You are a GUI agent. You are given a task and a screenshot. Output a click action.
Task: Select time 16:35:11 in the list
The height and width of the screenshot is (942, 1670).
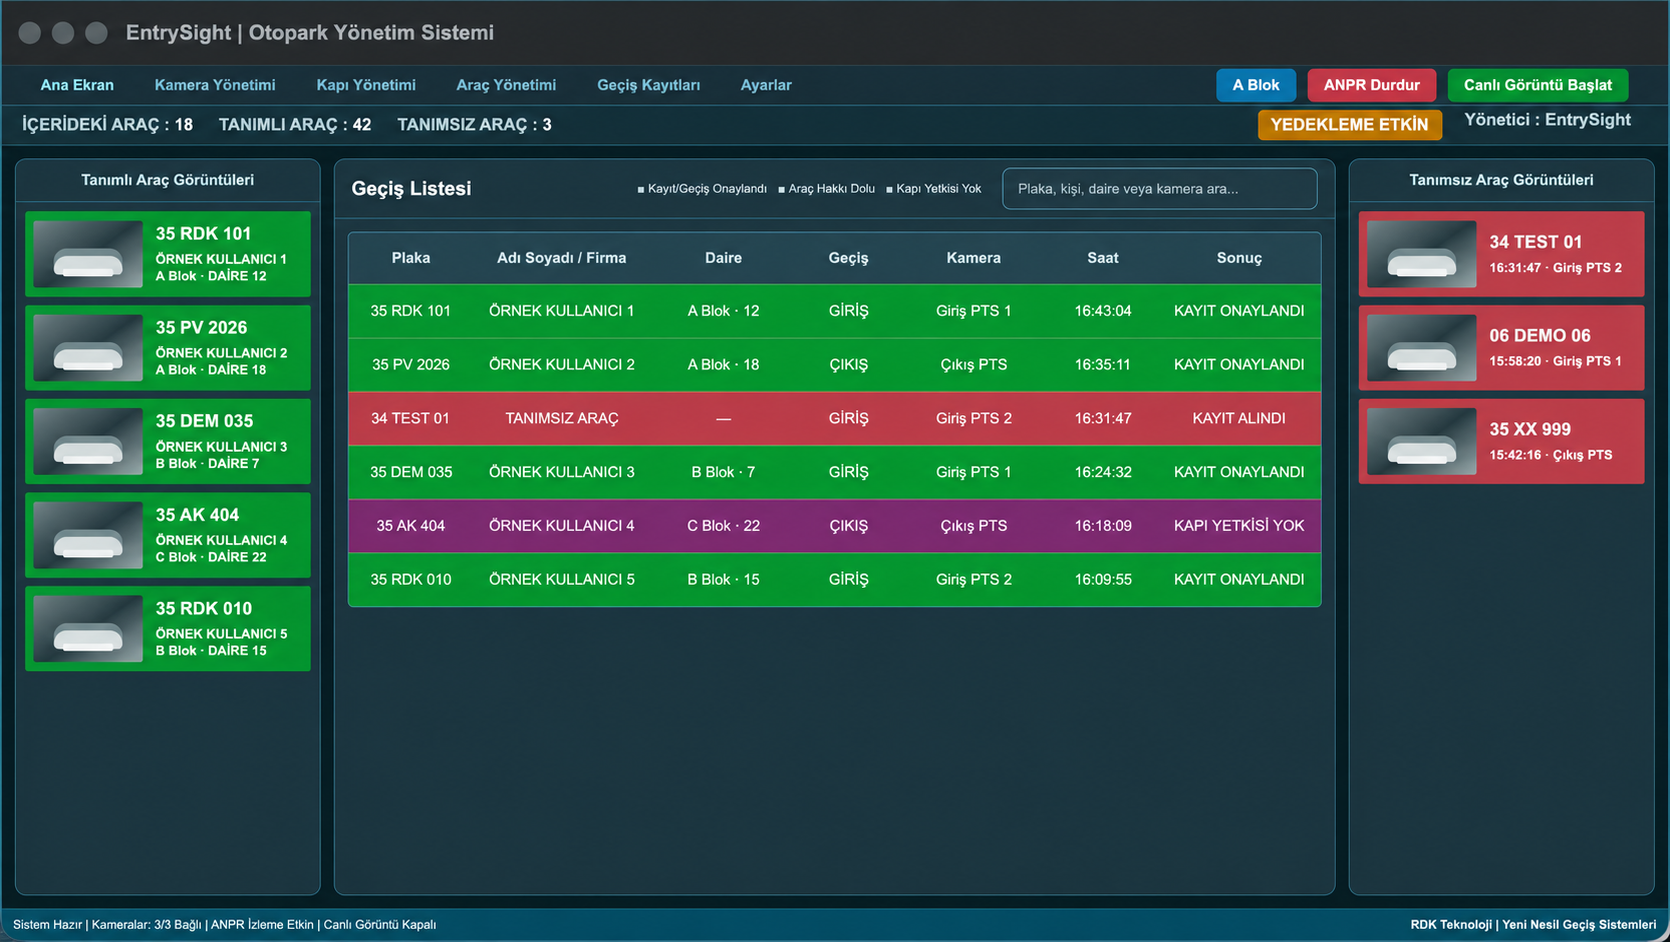[1103, 365]
